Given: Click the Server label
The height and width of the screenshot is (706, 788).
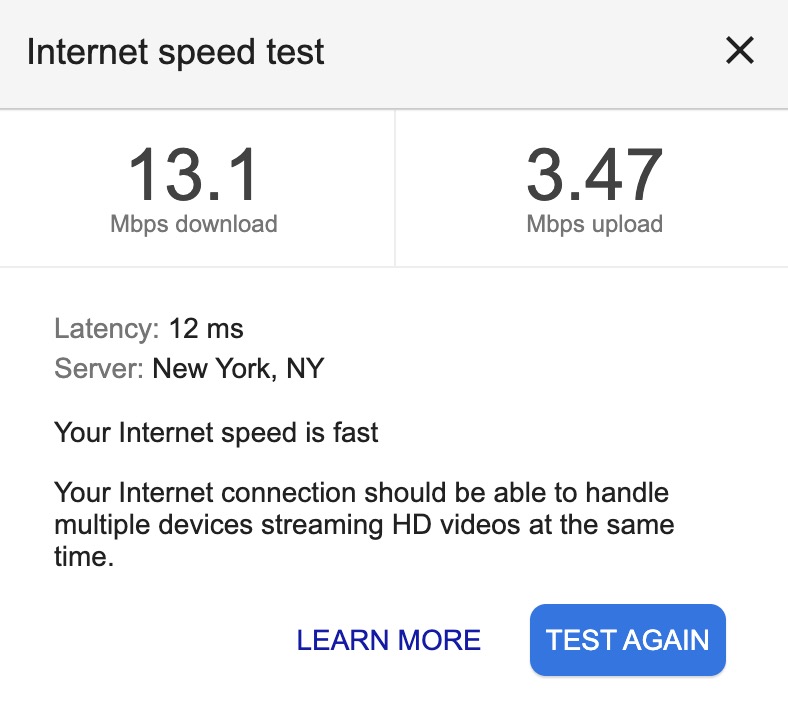Looking at the screenshot, I should 99,369.
